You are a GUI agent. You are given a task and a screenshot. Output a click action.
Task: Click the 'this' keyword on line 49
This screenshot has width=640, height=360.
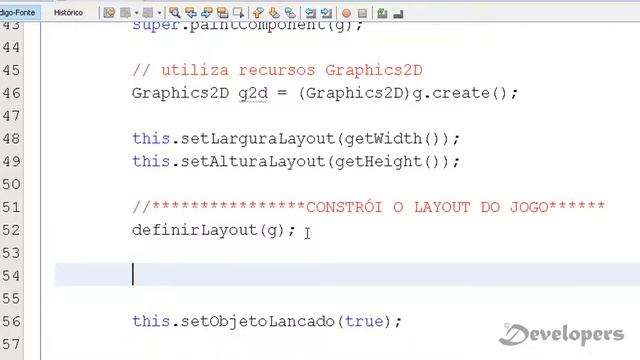click(x=151, y=162)
